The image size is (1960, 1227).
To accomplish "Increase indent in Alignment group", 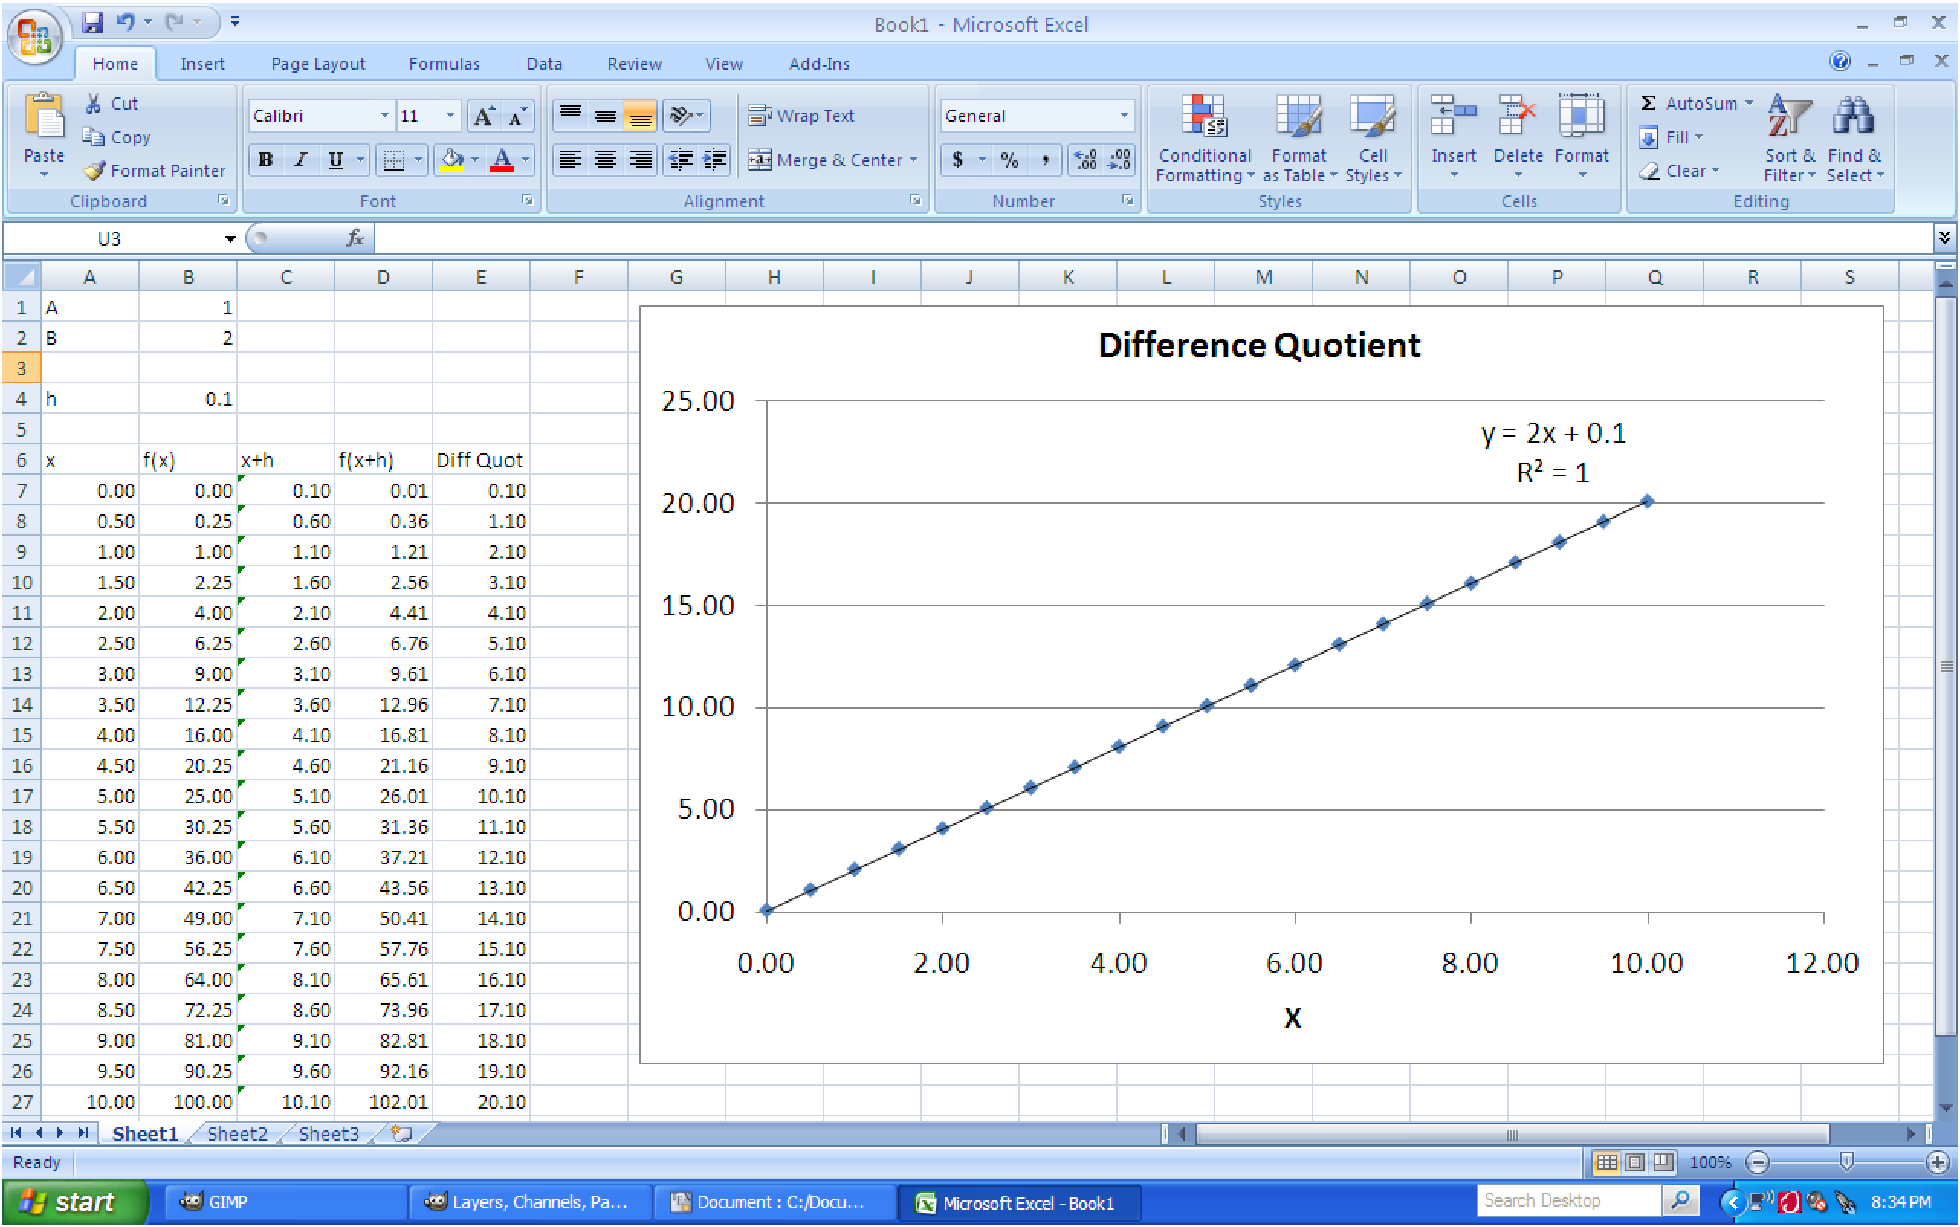I will (715, 160).
